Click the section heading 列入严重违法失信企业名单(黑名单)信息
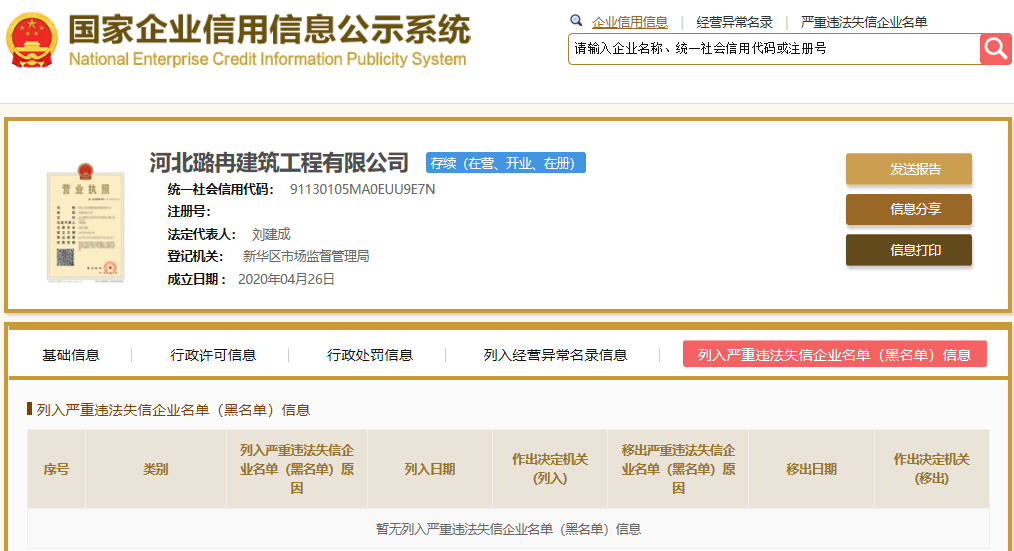This screenshot has height=551, width=1014. click(173, 410)
